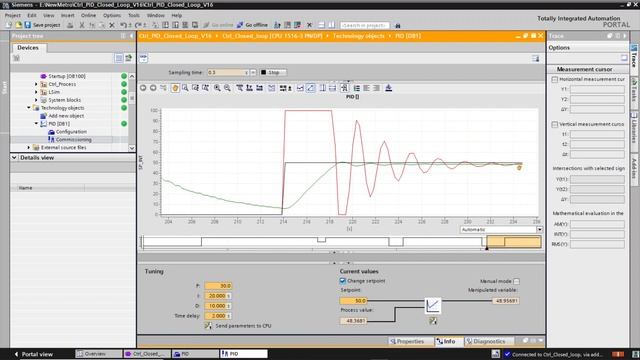Click the icon below the editor title bar
The image size is (640, 360).
143,58
